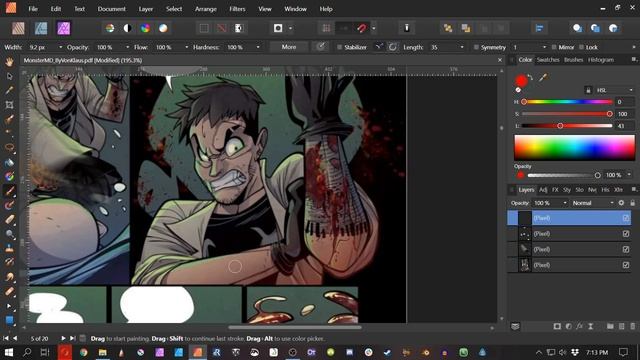Click the horizontal canvas scrollbar
640x360 pixels.
pos(295,327)
